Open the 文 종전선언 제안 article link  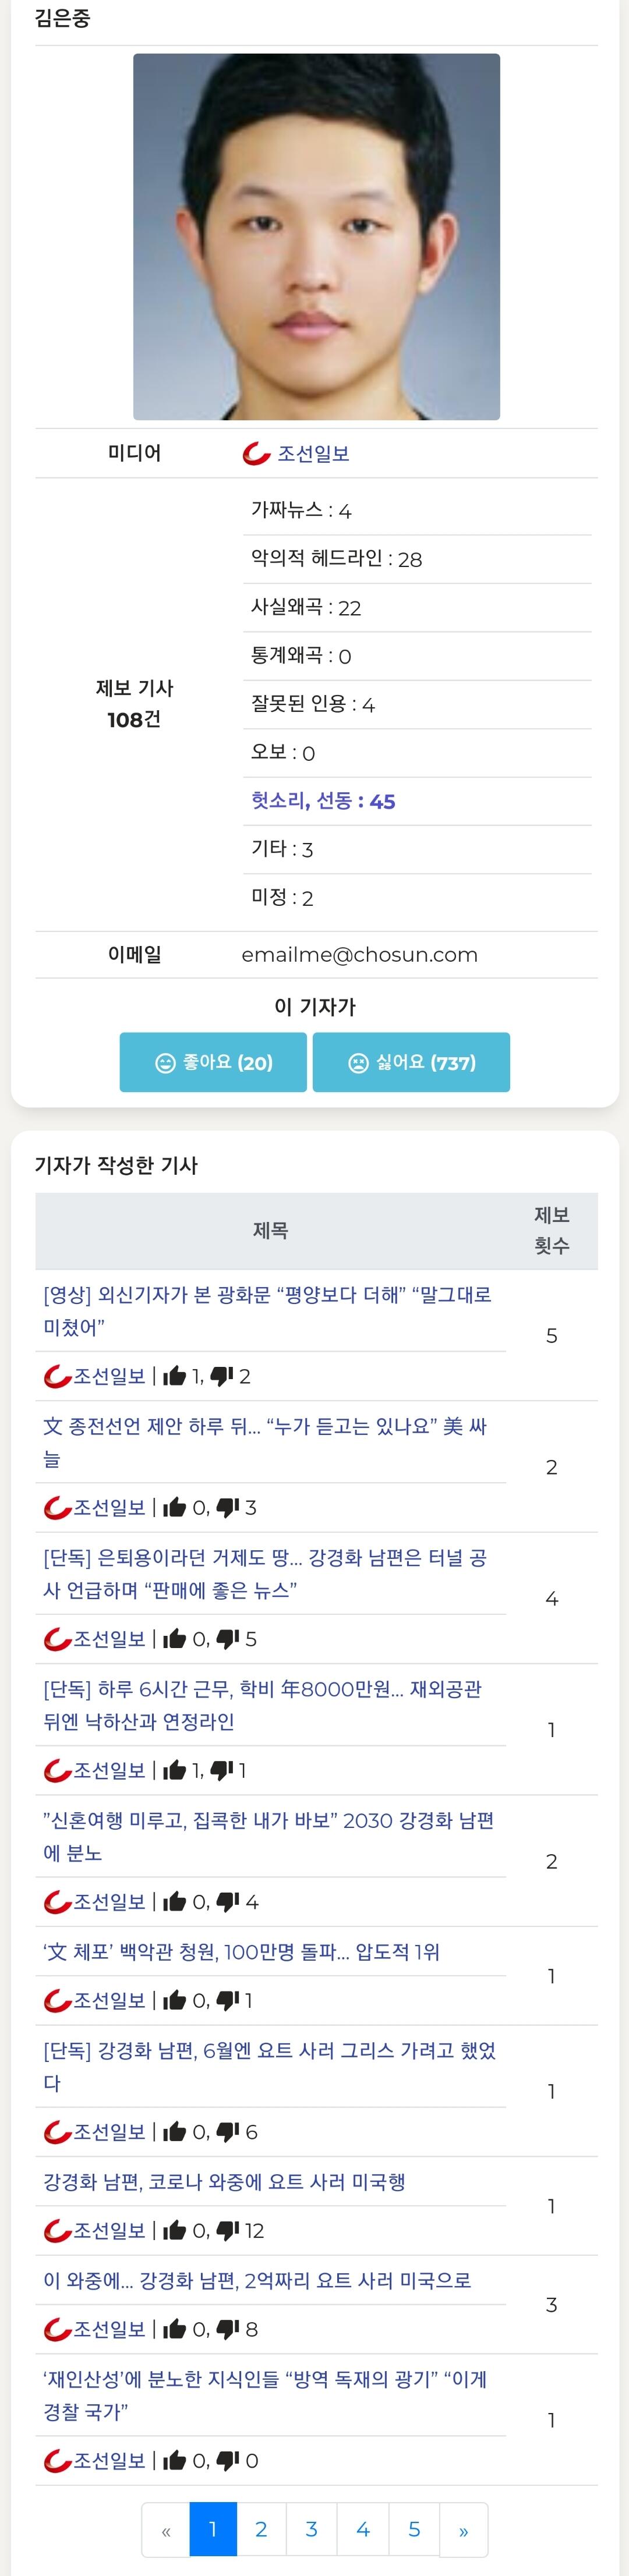coord(265,1442)
